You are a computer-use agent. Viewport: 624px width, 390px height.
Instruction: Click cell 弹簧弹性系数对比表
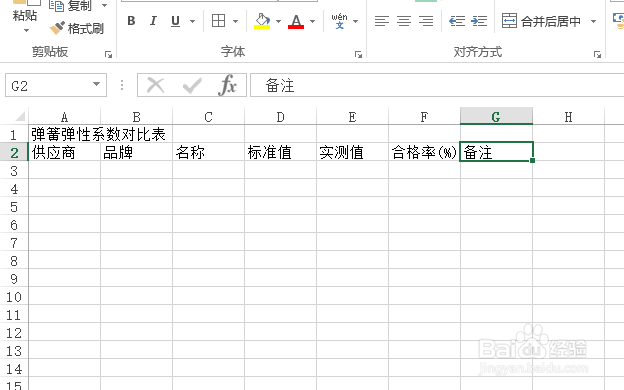tap(98, 135)
